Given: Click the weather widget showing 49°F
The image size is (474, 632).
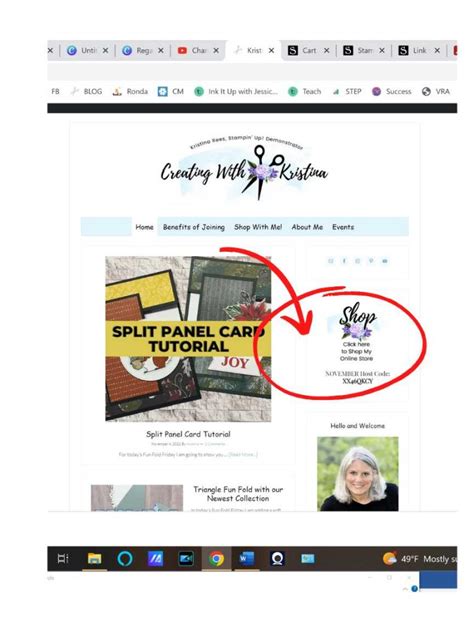Looking at the screenshot, I should tap(420, 559).
